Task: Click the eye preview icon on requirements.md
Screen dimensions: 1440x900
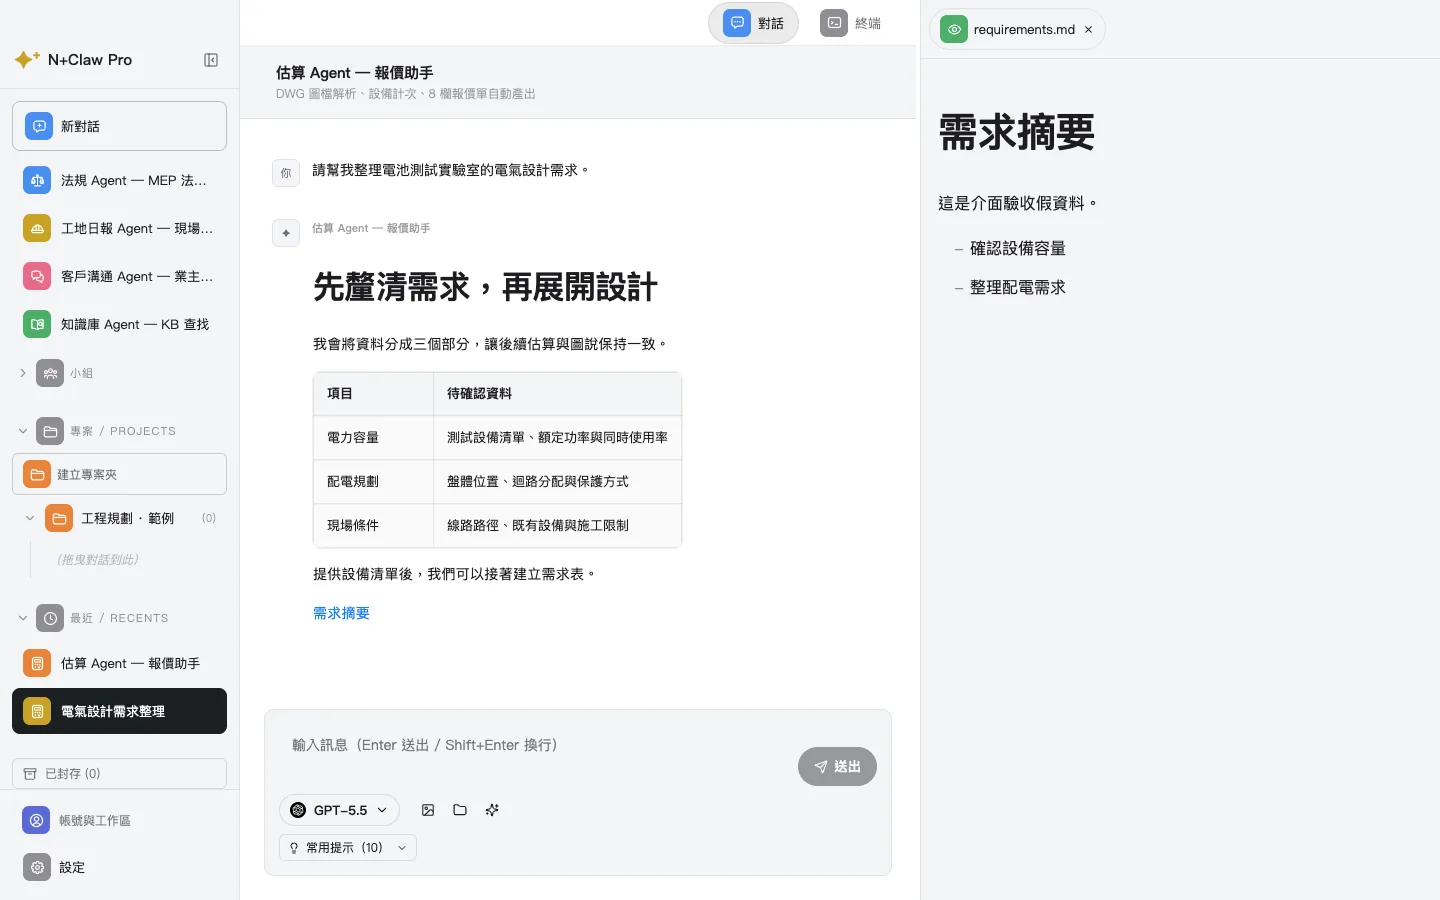Action: click(954, 29)
